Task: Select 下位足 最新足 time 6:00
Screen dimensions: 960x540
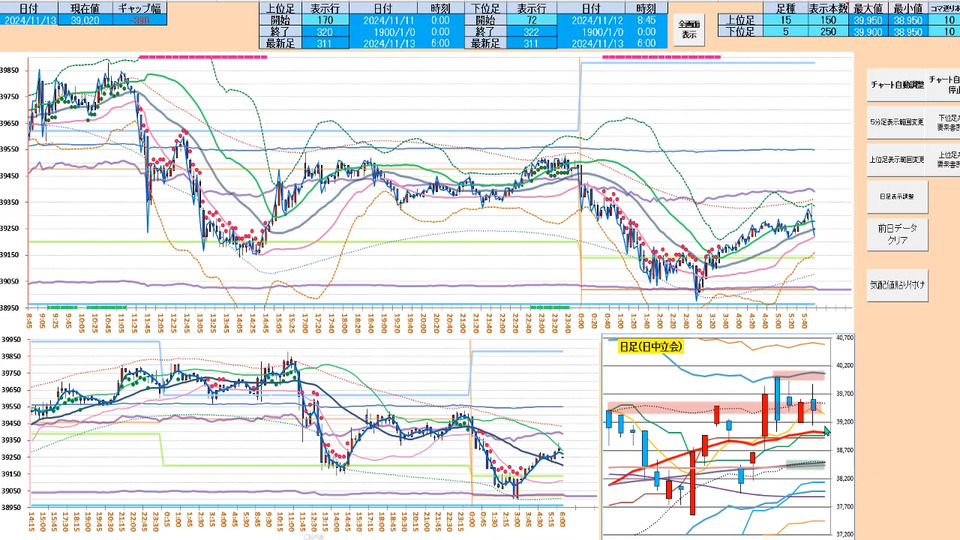Action: [x=646, y=43]
